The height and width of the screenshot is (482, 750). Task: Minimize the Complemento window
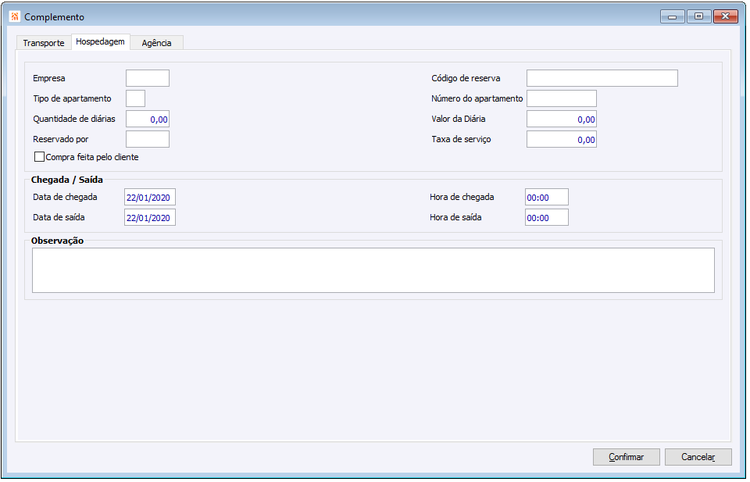[673, 17]
